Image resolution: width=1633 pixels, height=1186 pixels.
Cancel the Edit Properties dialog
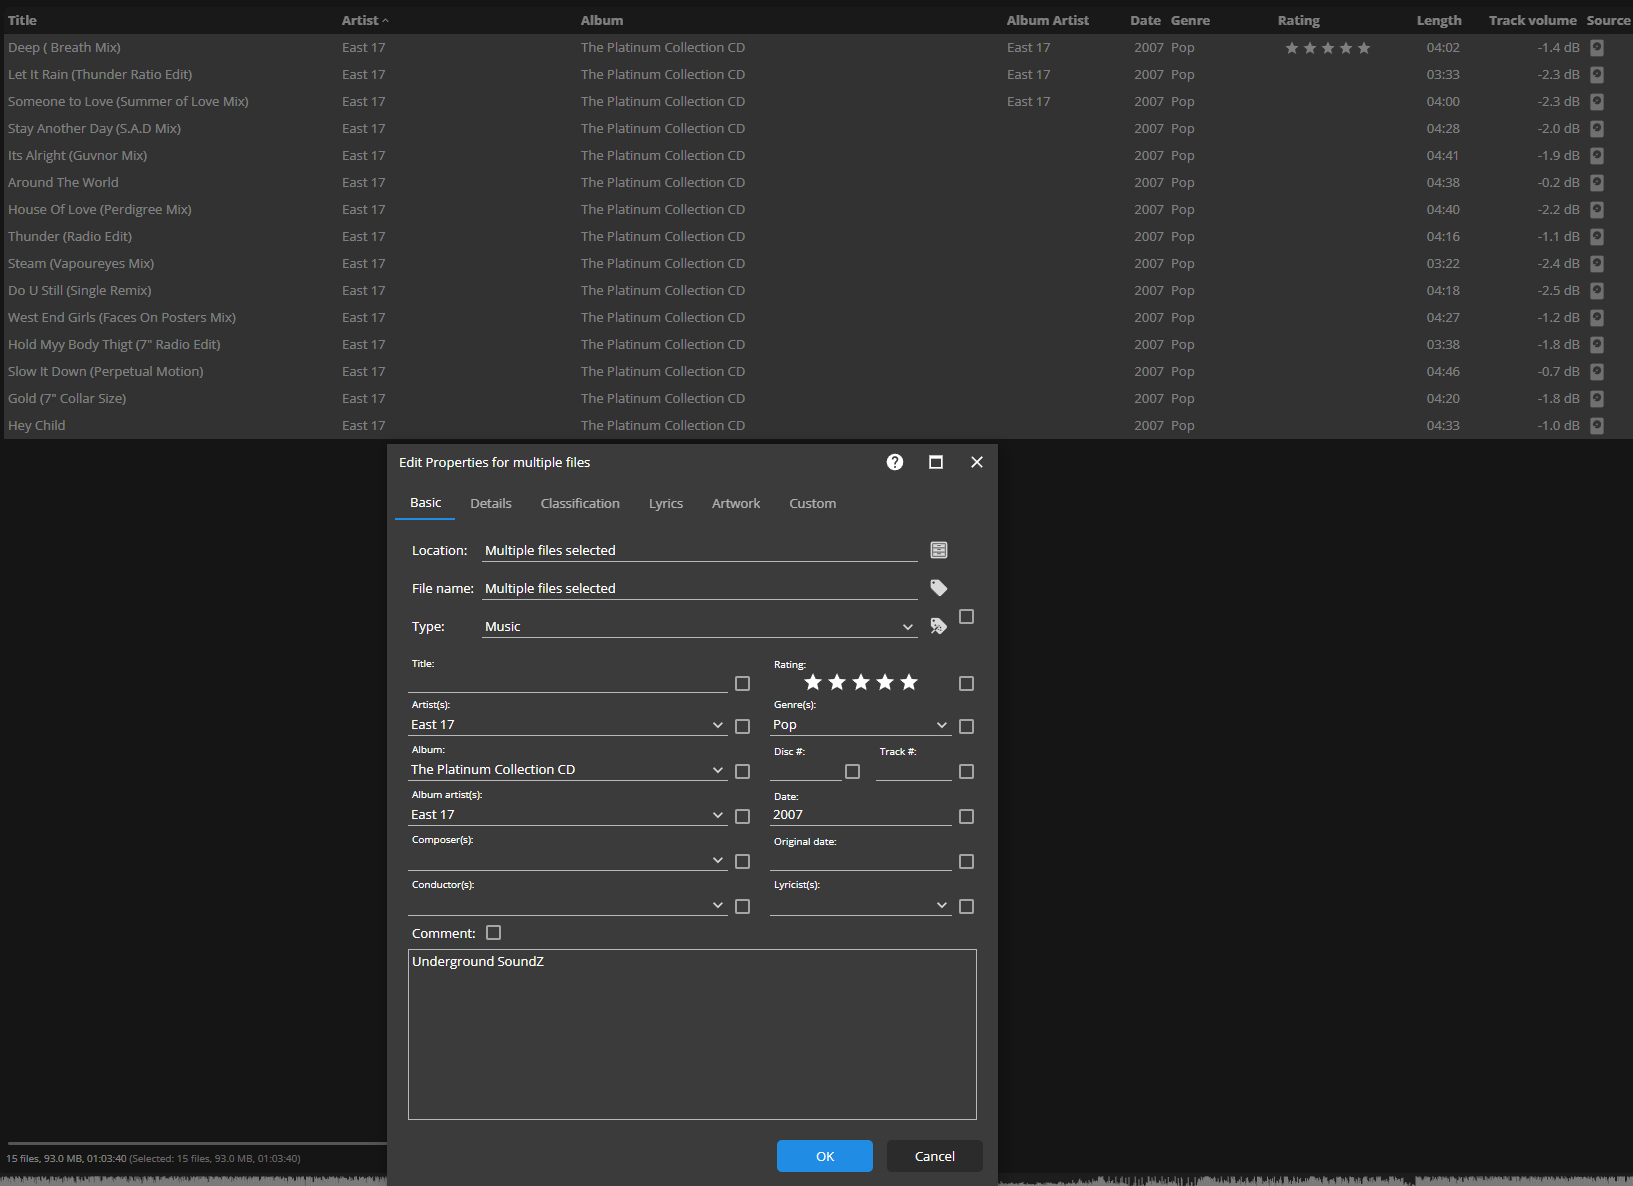coord(934,1156)
